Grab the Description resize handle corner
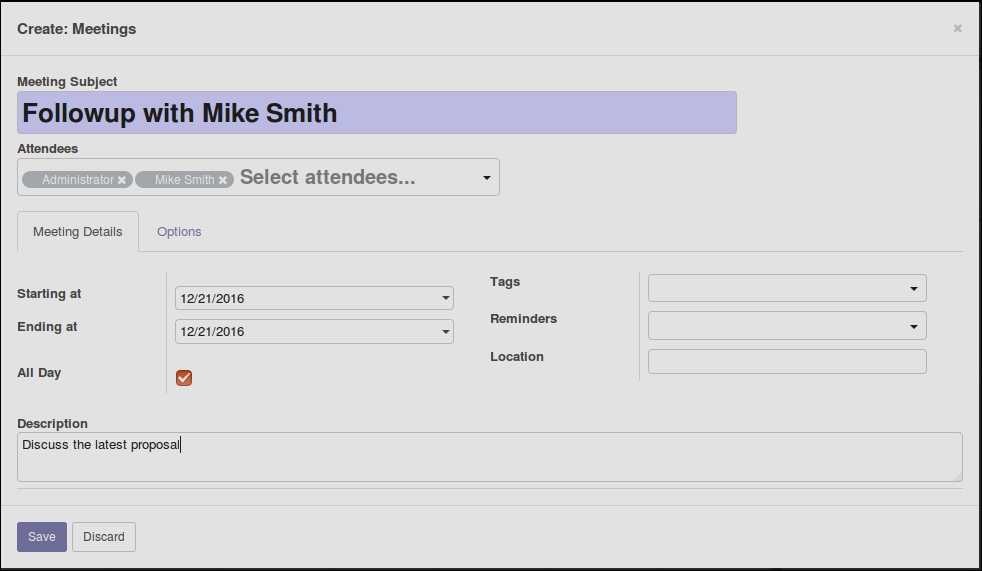 [x=958, y=477]
